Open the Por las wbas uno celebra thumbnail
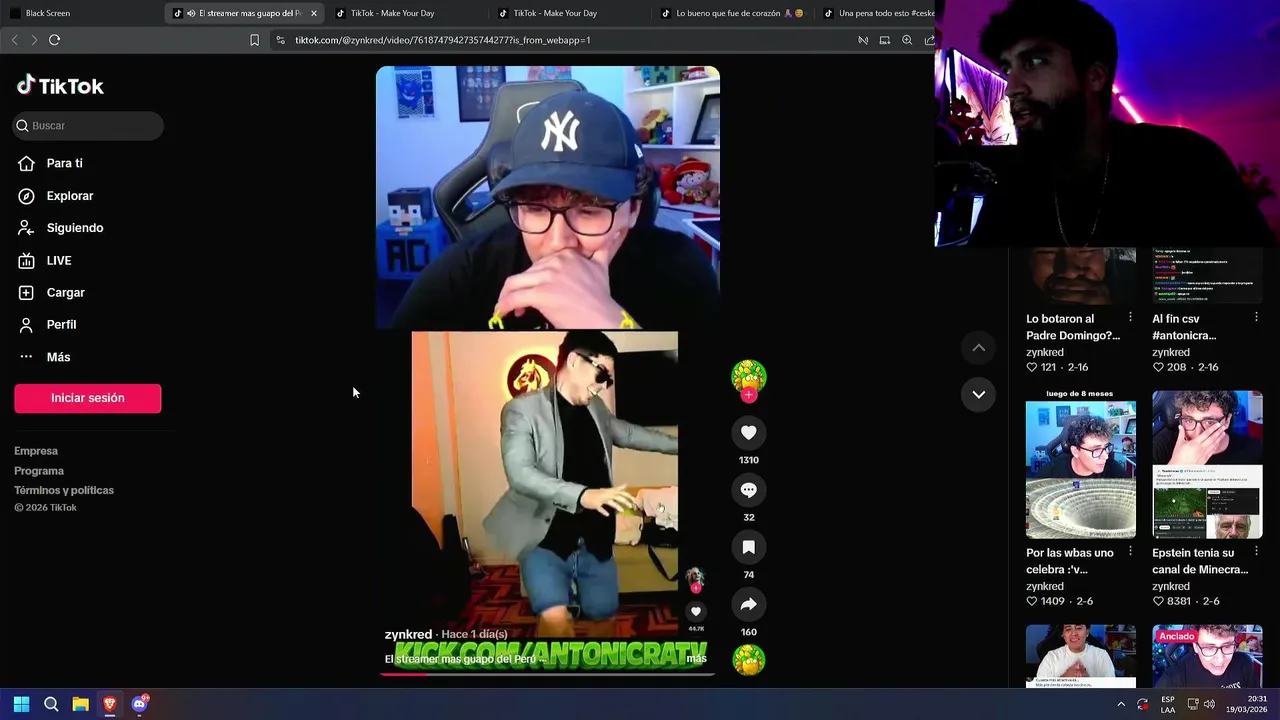1280x720 pixels. click(1081, 465)
